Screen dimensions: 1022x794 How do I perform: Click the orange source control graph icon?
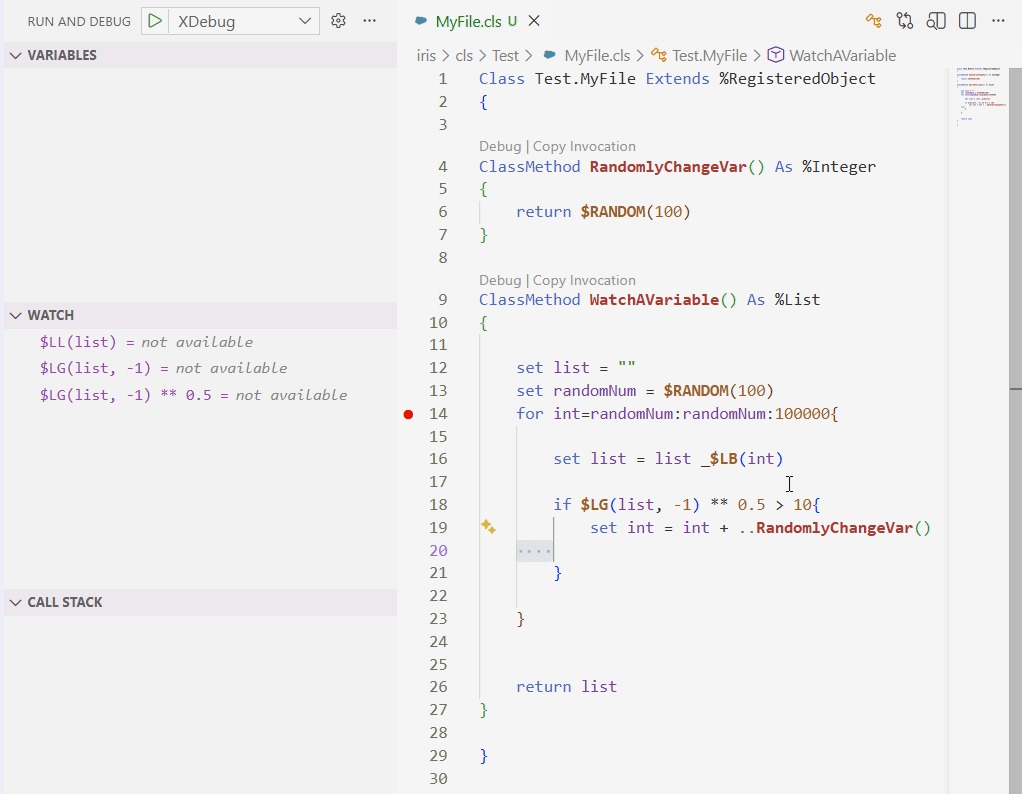click(873, 21)
